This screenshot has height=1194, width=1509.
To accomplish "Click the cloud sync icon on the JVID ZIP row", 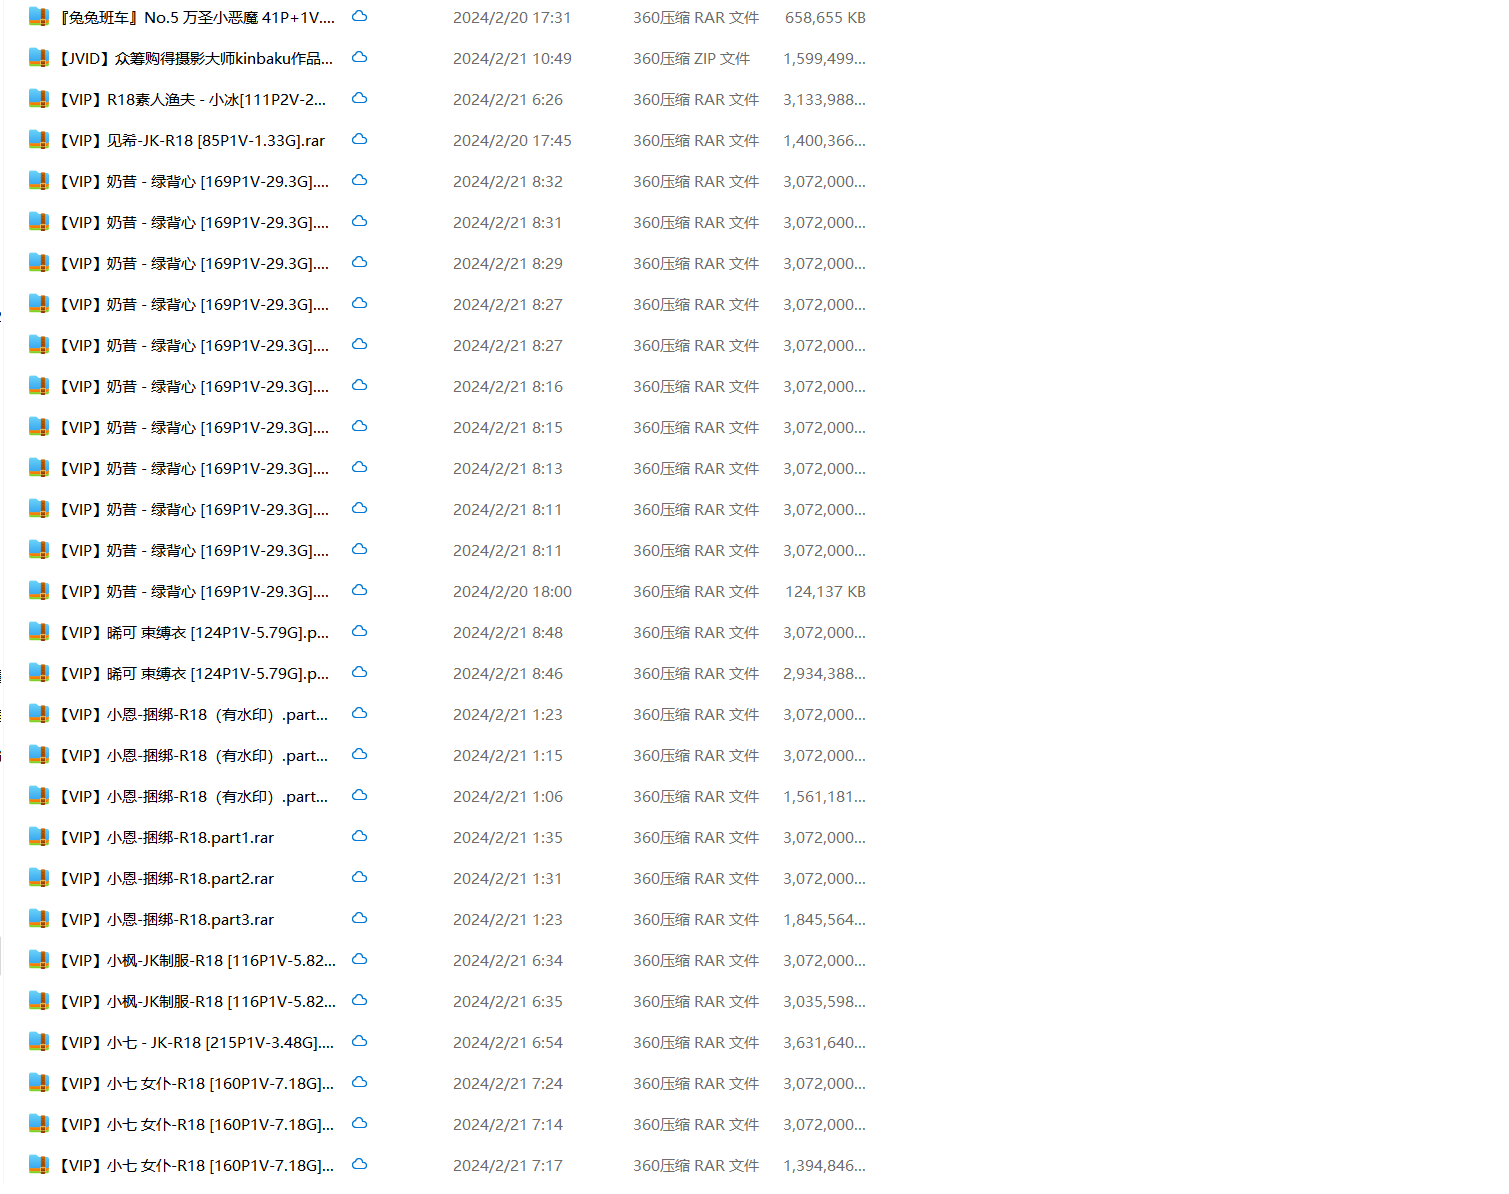I will [360, 58].
